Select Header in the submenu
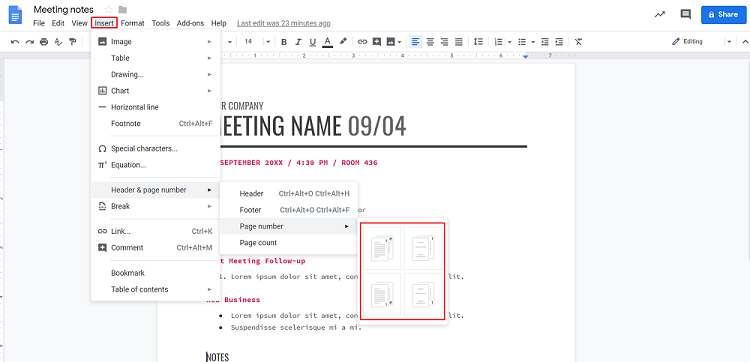Viewport: 750px width, 362px height. 289,194
